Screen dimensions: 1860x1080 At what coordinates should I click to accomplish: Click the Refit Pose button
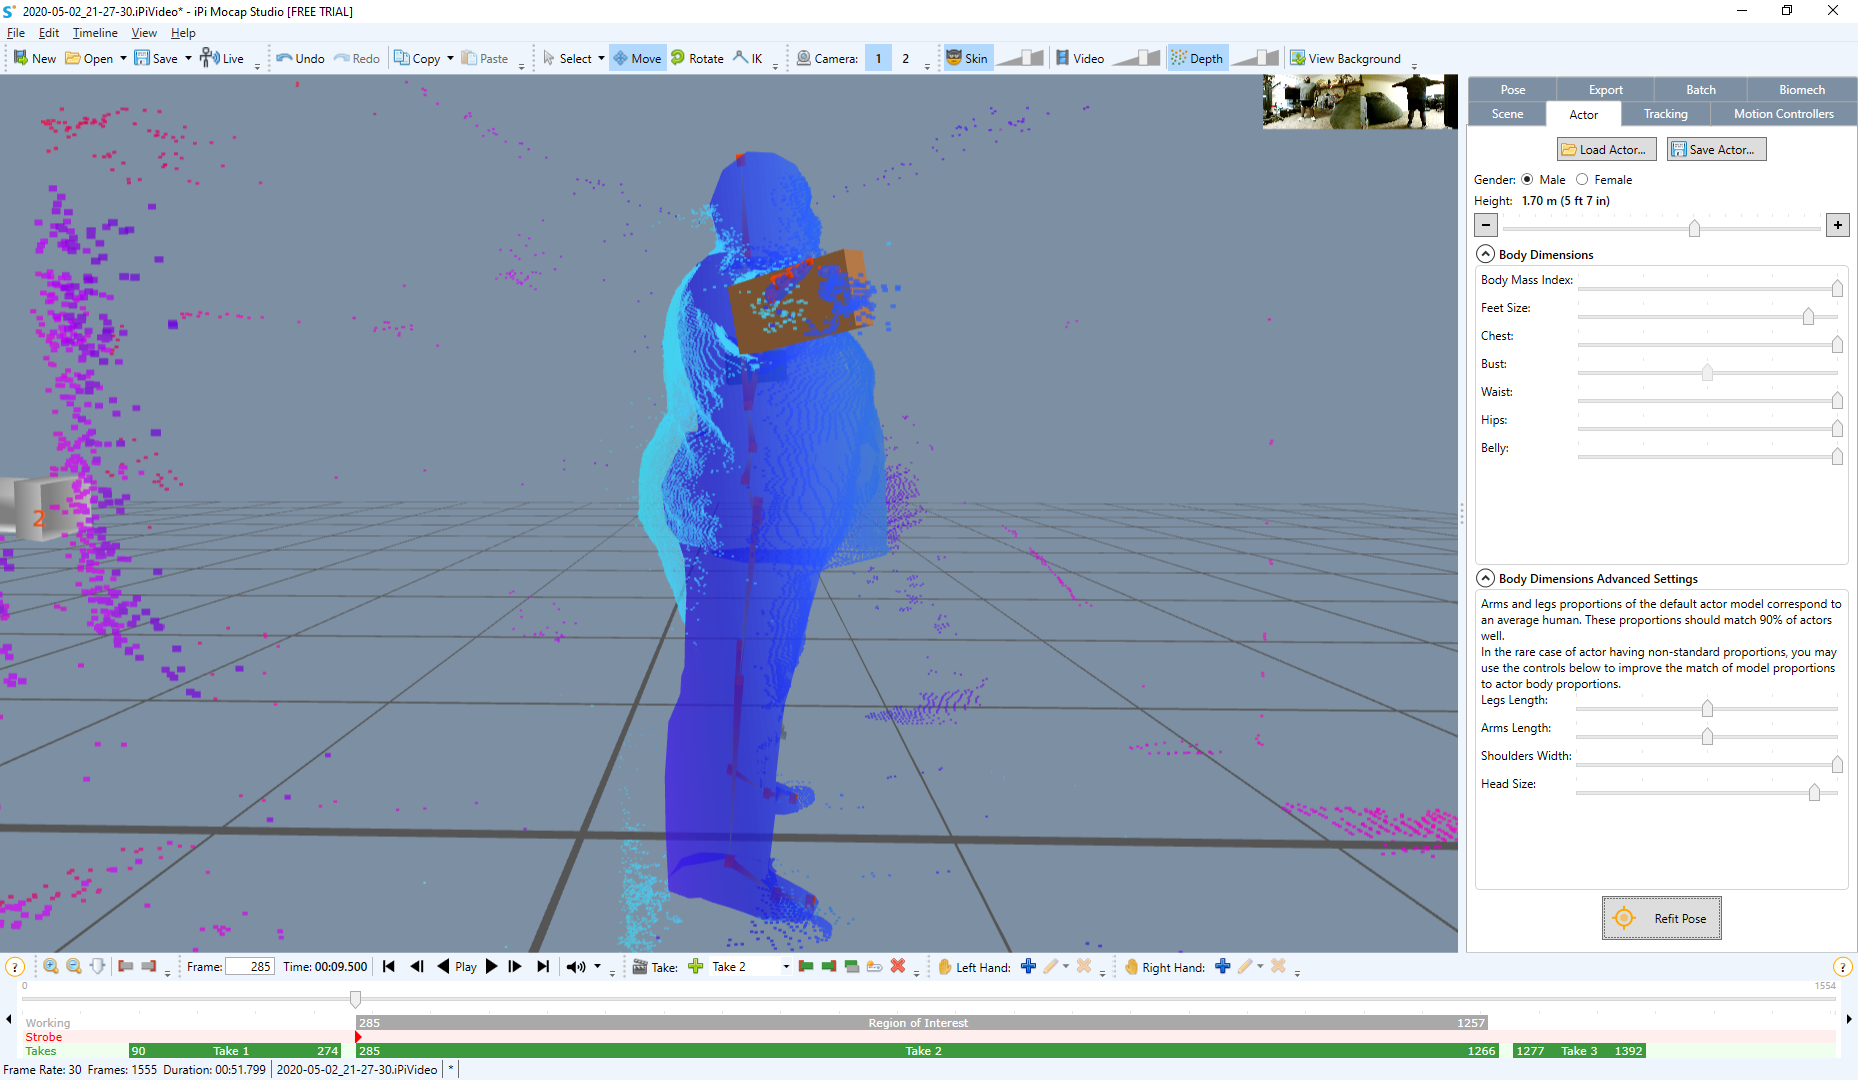[1661, 918]
